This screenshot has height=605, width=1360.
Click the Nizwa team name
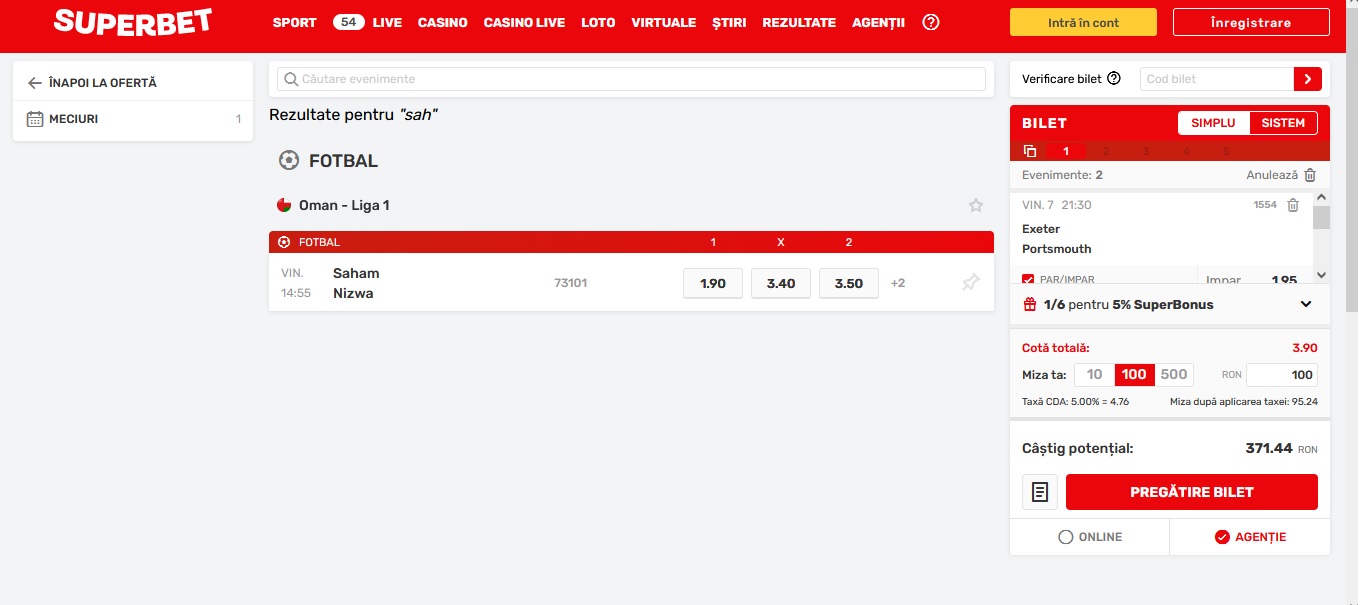pos(353,293)
